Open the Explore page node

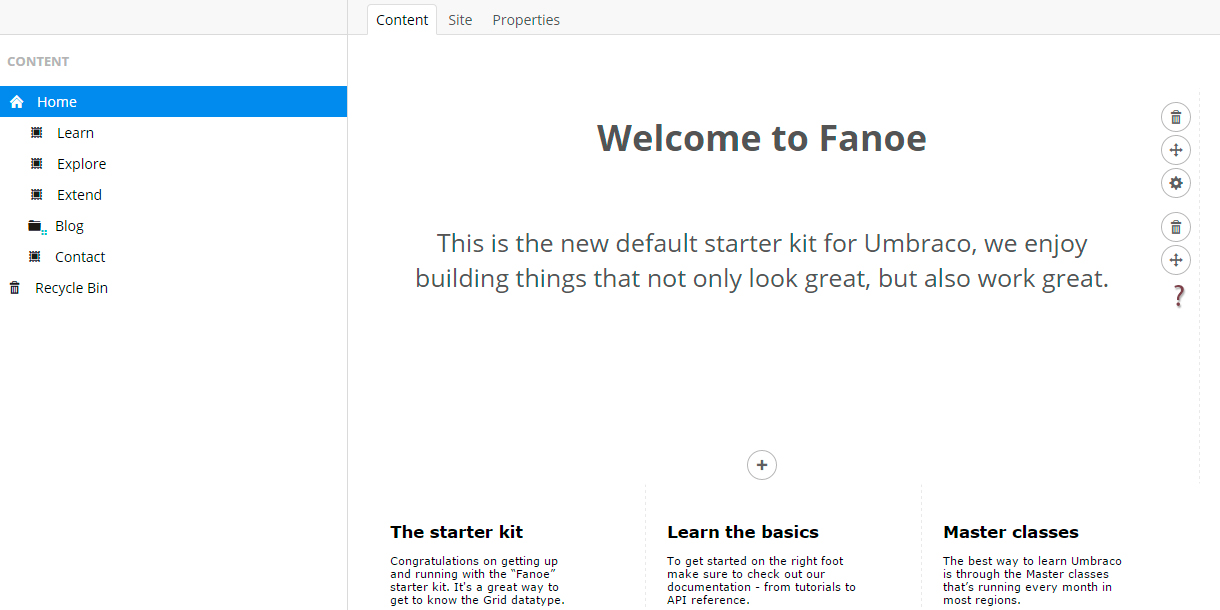81,164
